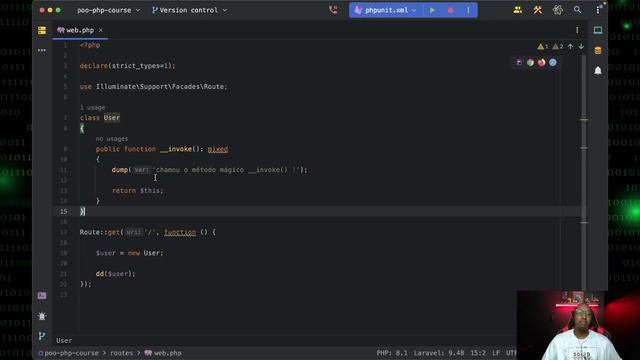
Task: Open the more tool windows ellipsis
Action: point(42,50)
